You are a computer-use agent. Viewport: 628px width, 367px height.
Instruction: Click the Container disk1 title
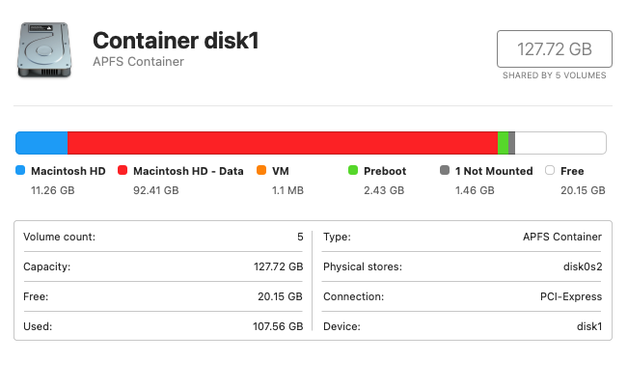pyautogui.click(x=176, y=40)
